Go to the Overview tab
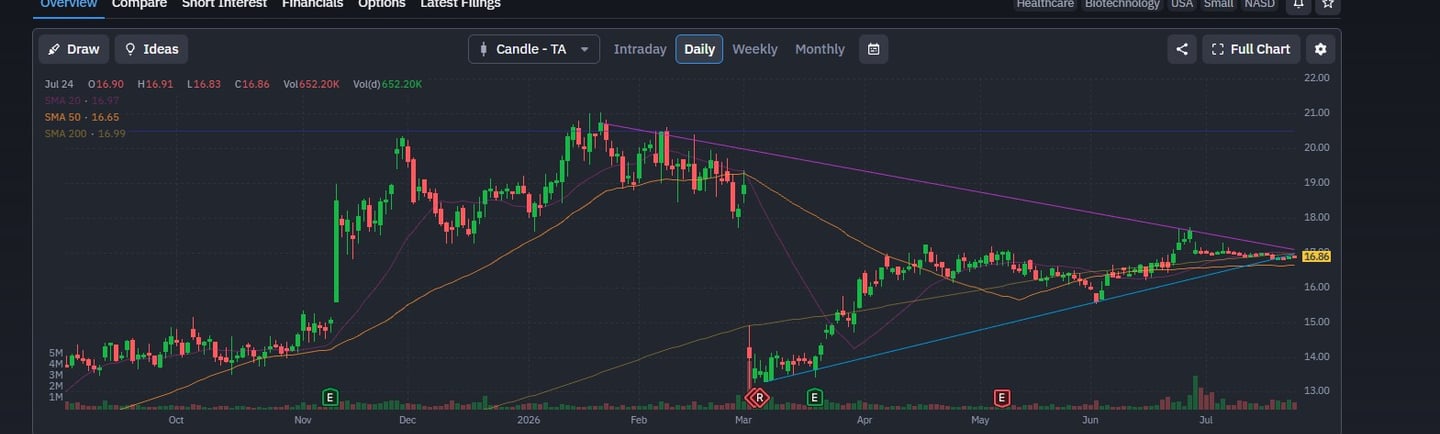The width and height of the screenshot is (1440, 434). (68, 4)
